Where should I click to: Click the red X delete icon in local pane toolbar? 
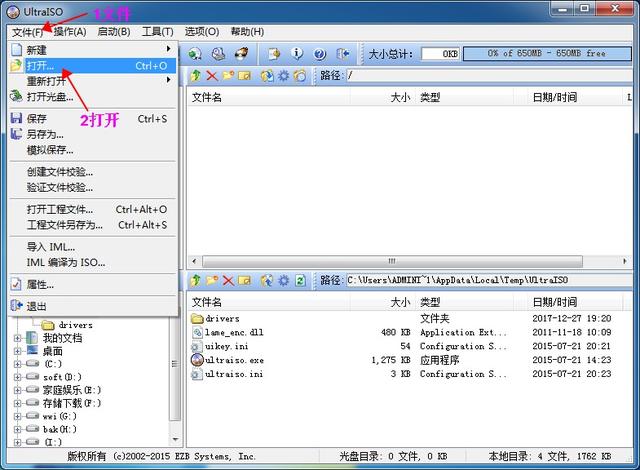pos(228,280)
